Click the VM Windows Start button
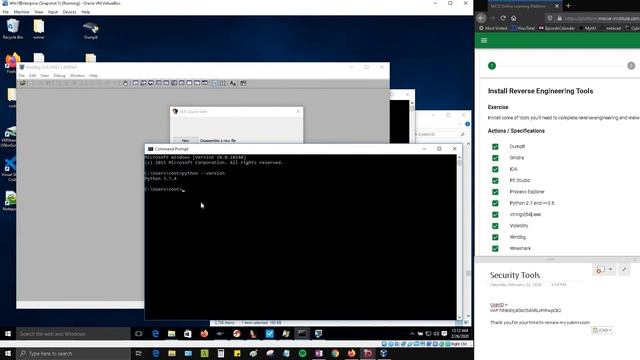 pos(8,333)
